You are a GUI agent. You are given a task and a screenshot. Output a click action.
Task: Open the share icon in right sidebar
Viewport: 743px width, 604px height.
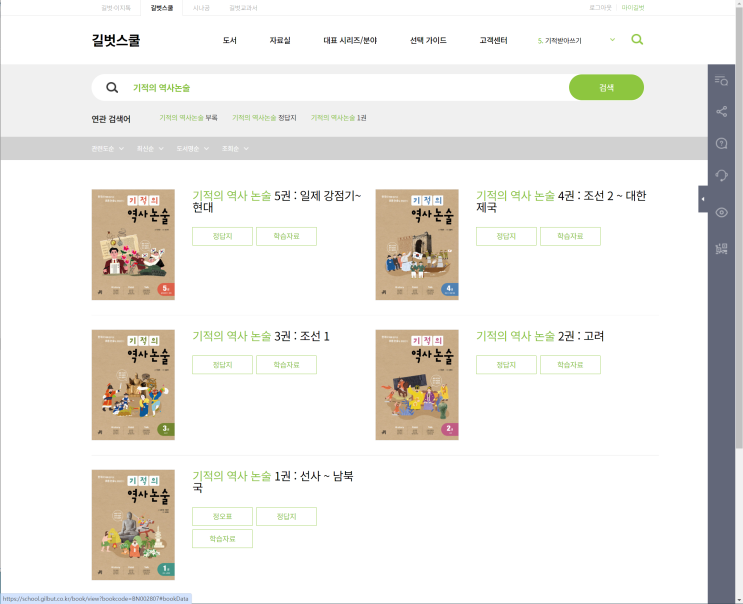pyautogui.click(x=721, y=112)
